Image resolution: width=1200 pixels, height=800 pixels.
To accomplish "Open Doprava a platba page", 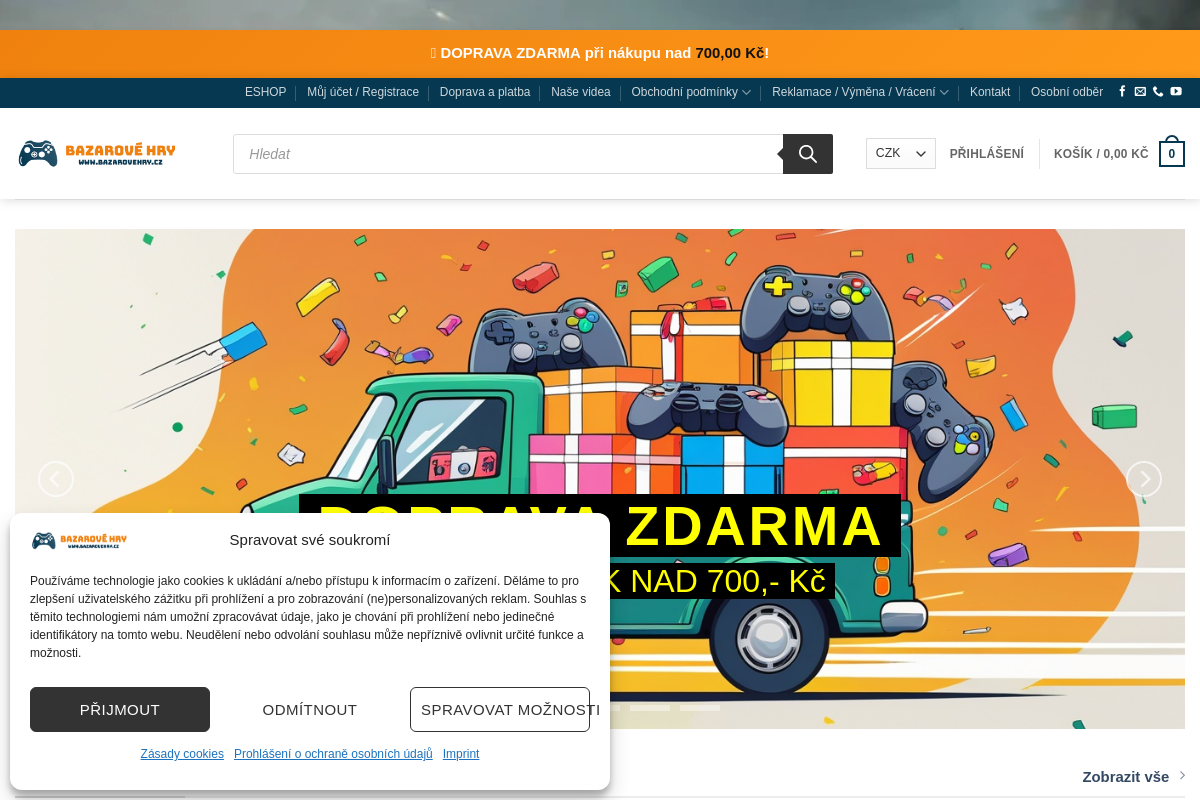I will click(485, 92).
